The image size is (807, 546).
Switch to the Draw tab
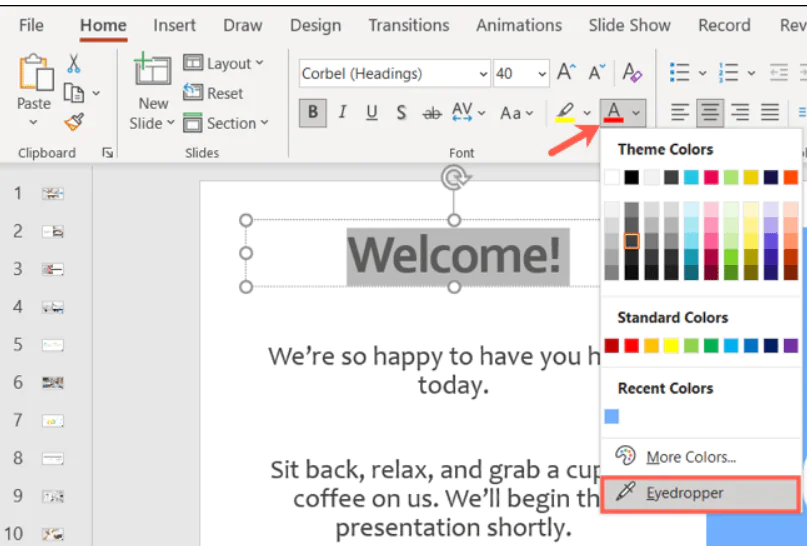tap(243, 25)
